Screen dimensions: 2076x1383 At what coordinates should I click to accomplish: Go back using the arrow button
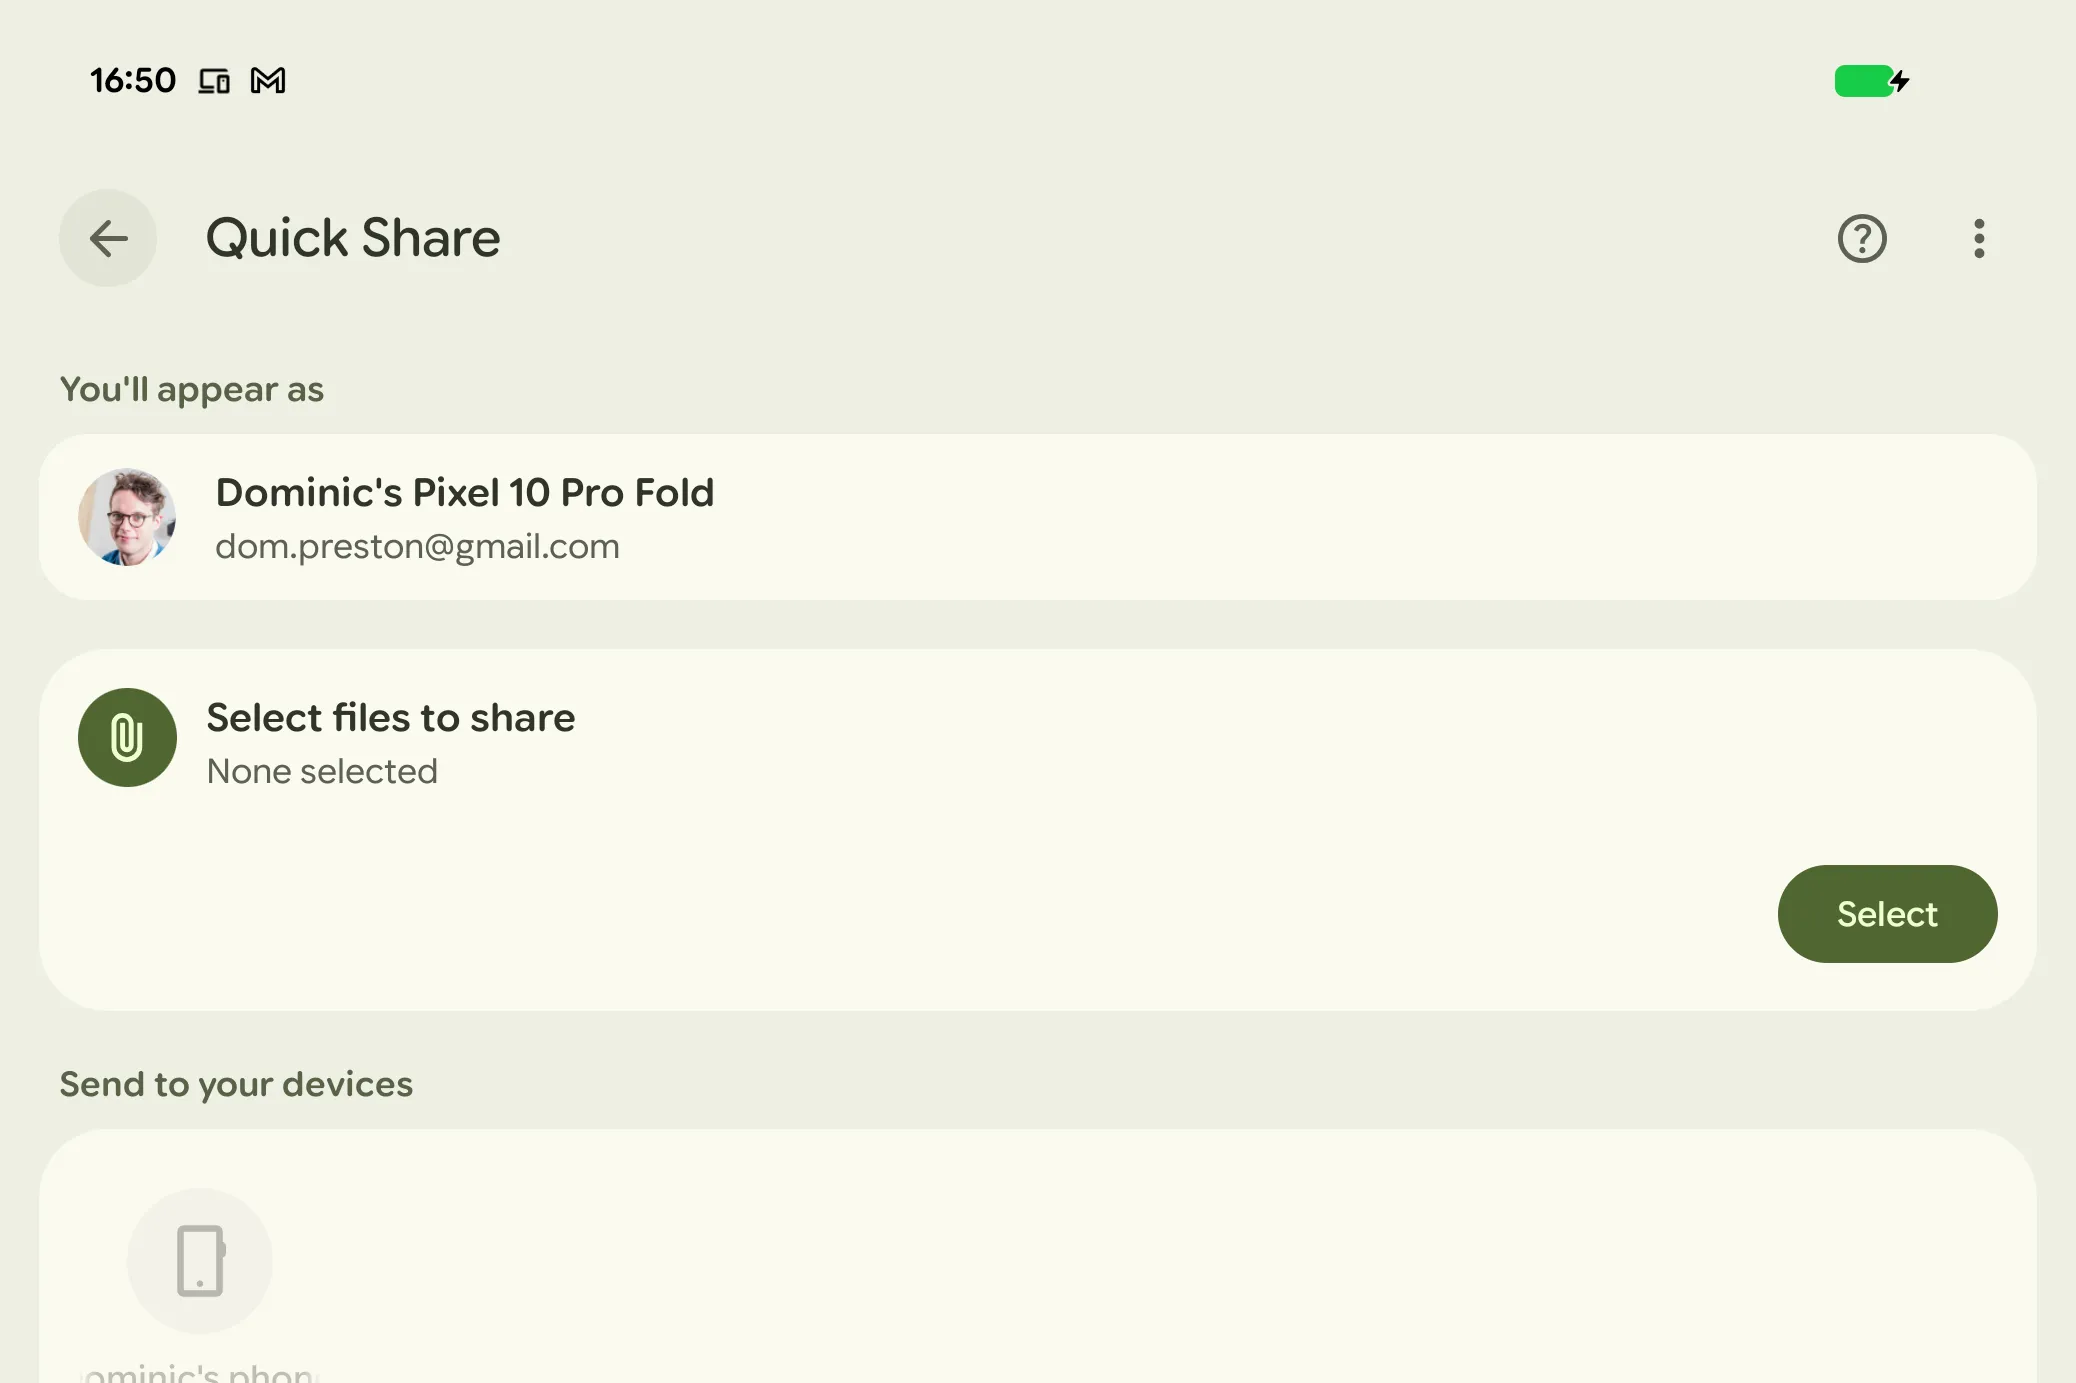point(108,238)
